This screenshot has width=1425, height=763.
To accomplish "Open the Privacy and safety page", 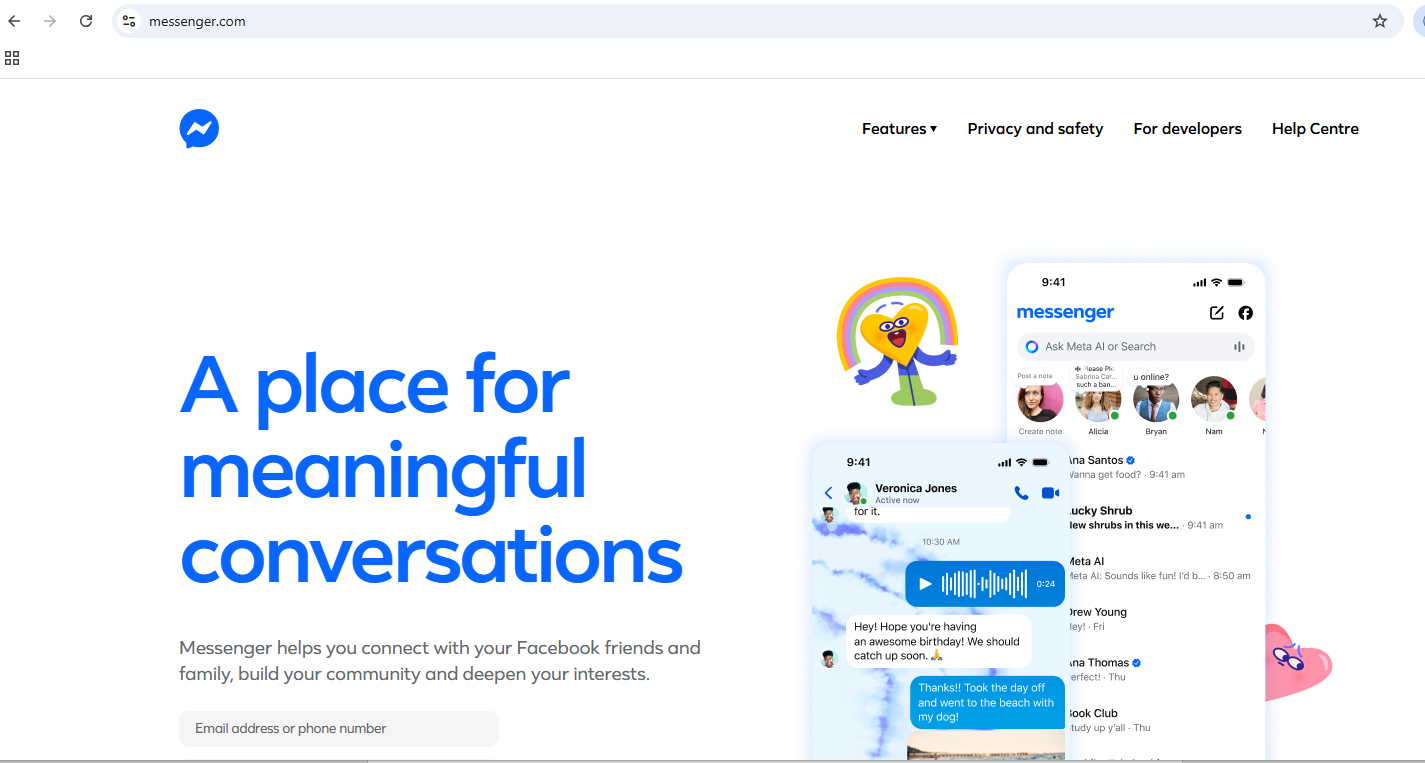I will [1035, 129].
